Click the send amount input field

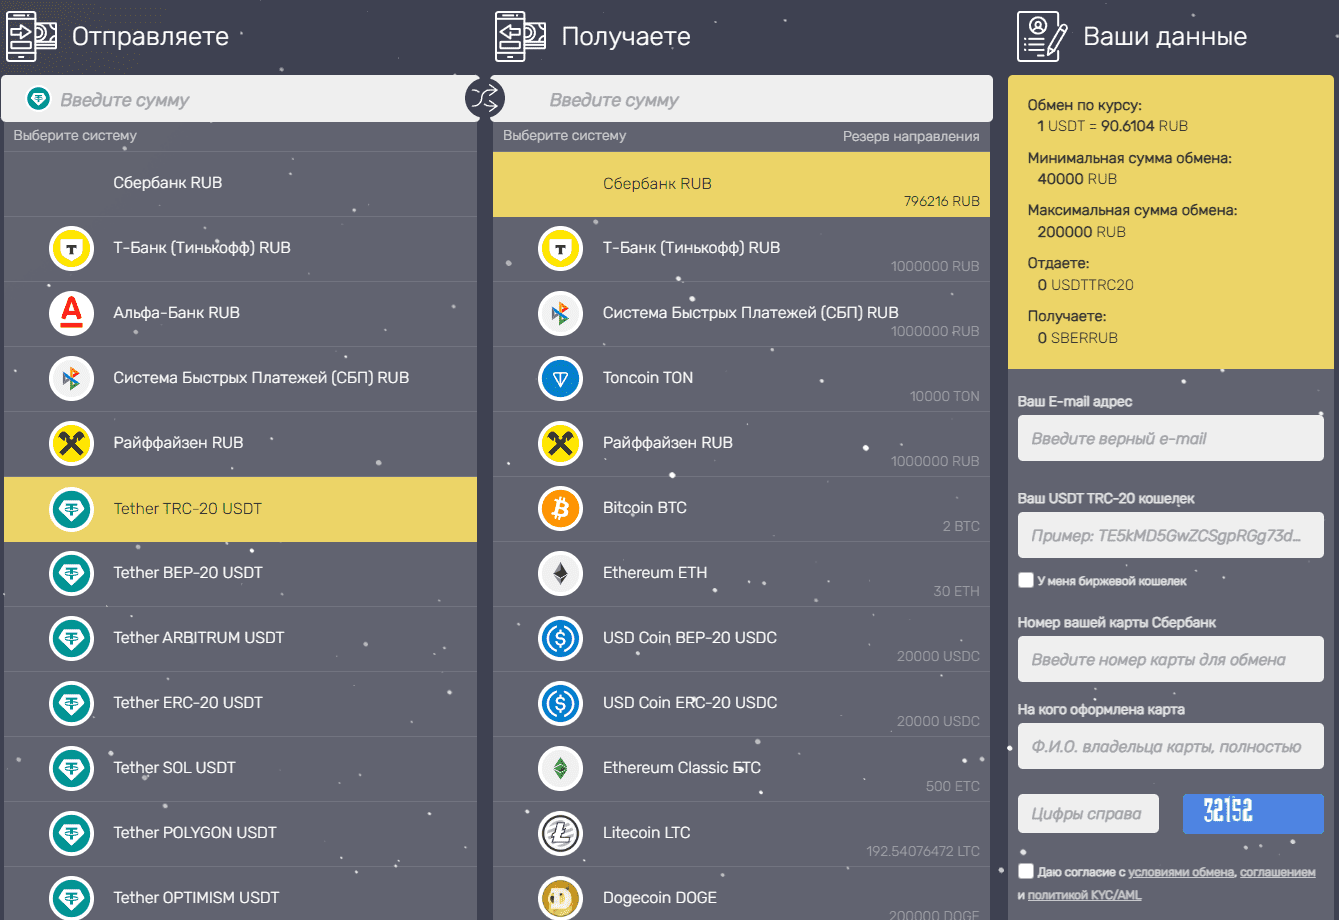(240, 99)
